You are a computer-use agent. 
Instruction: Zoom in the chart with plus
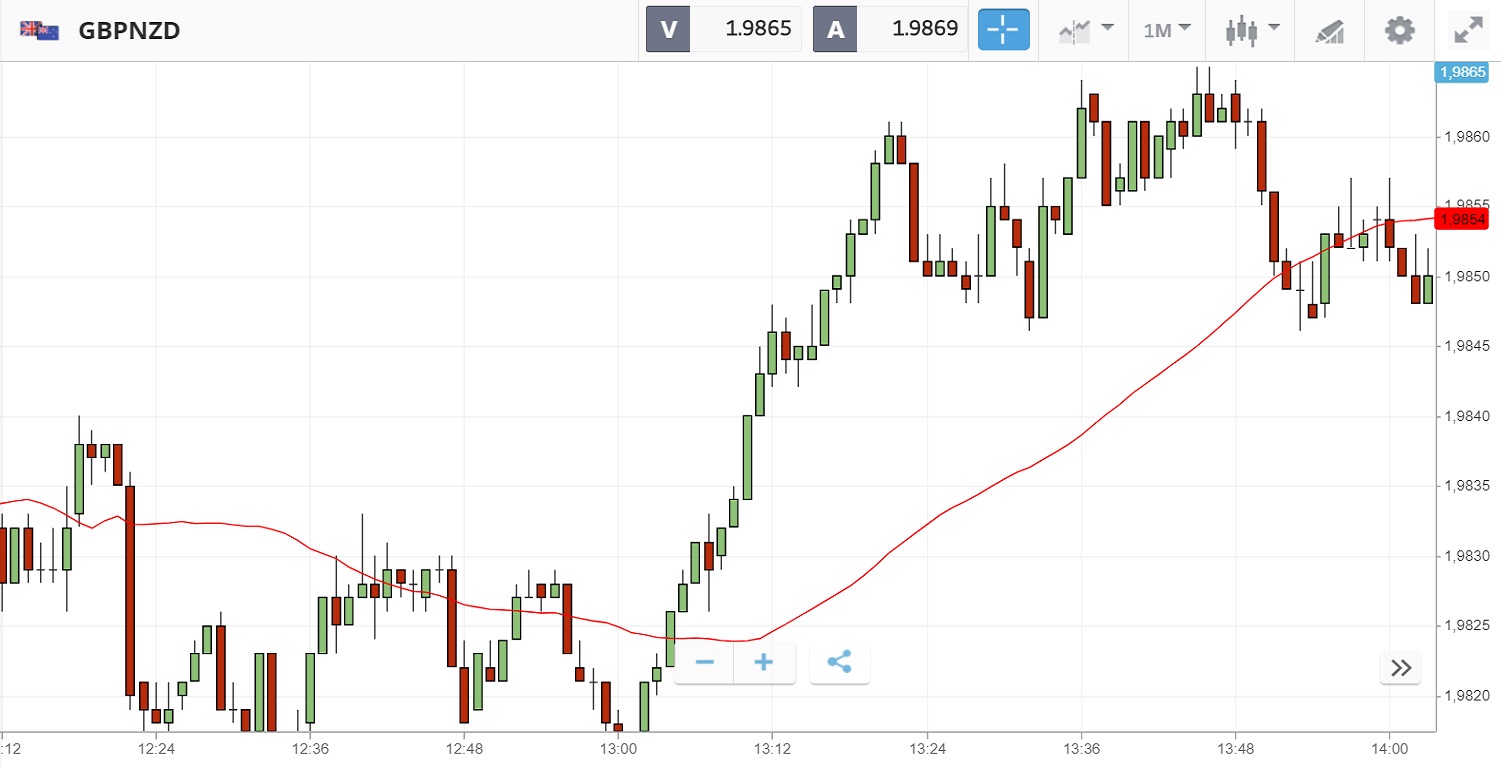(x=764, y=662)
